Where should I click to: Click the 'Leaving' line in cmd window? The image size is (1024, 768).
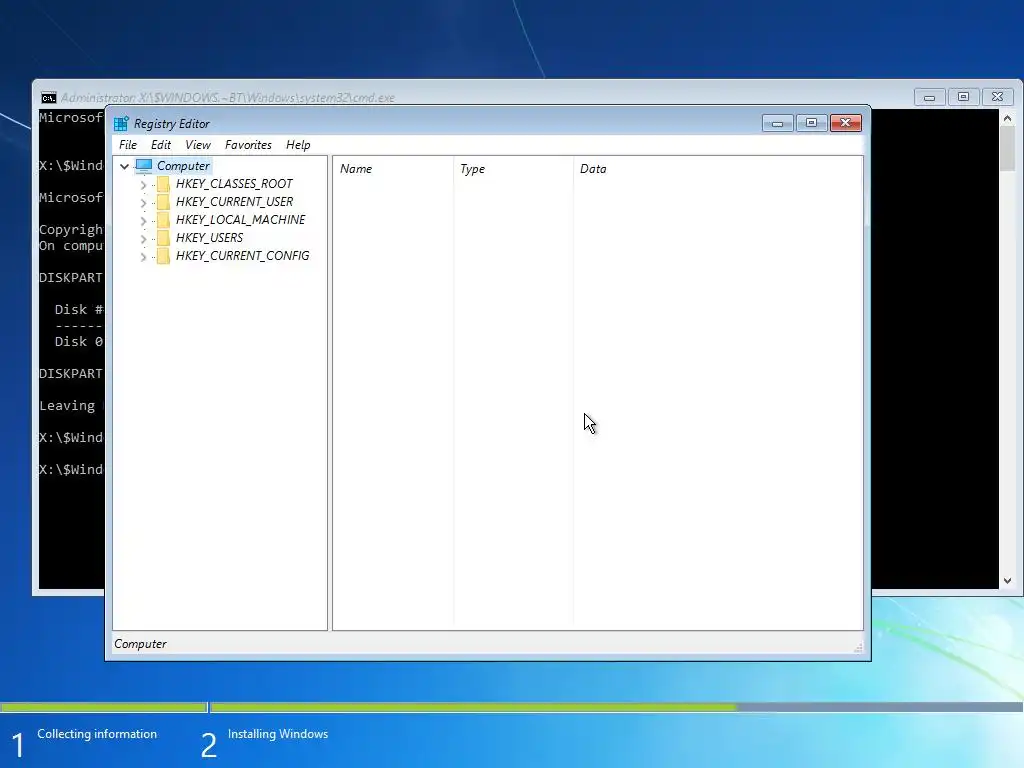[x=67, y=406]
